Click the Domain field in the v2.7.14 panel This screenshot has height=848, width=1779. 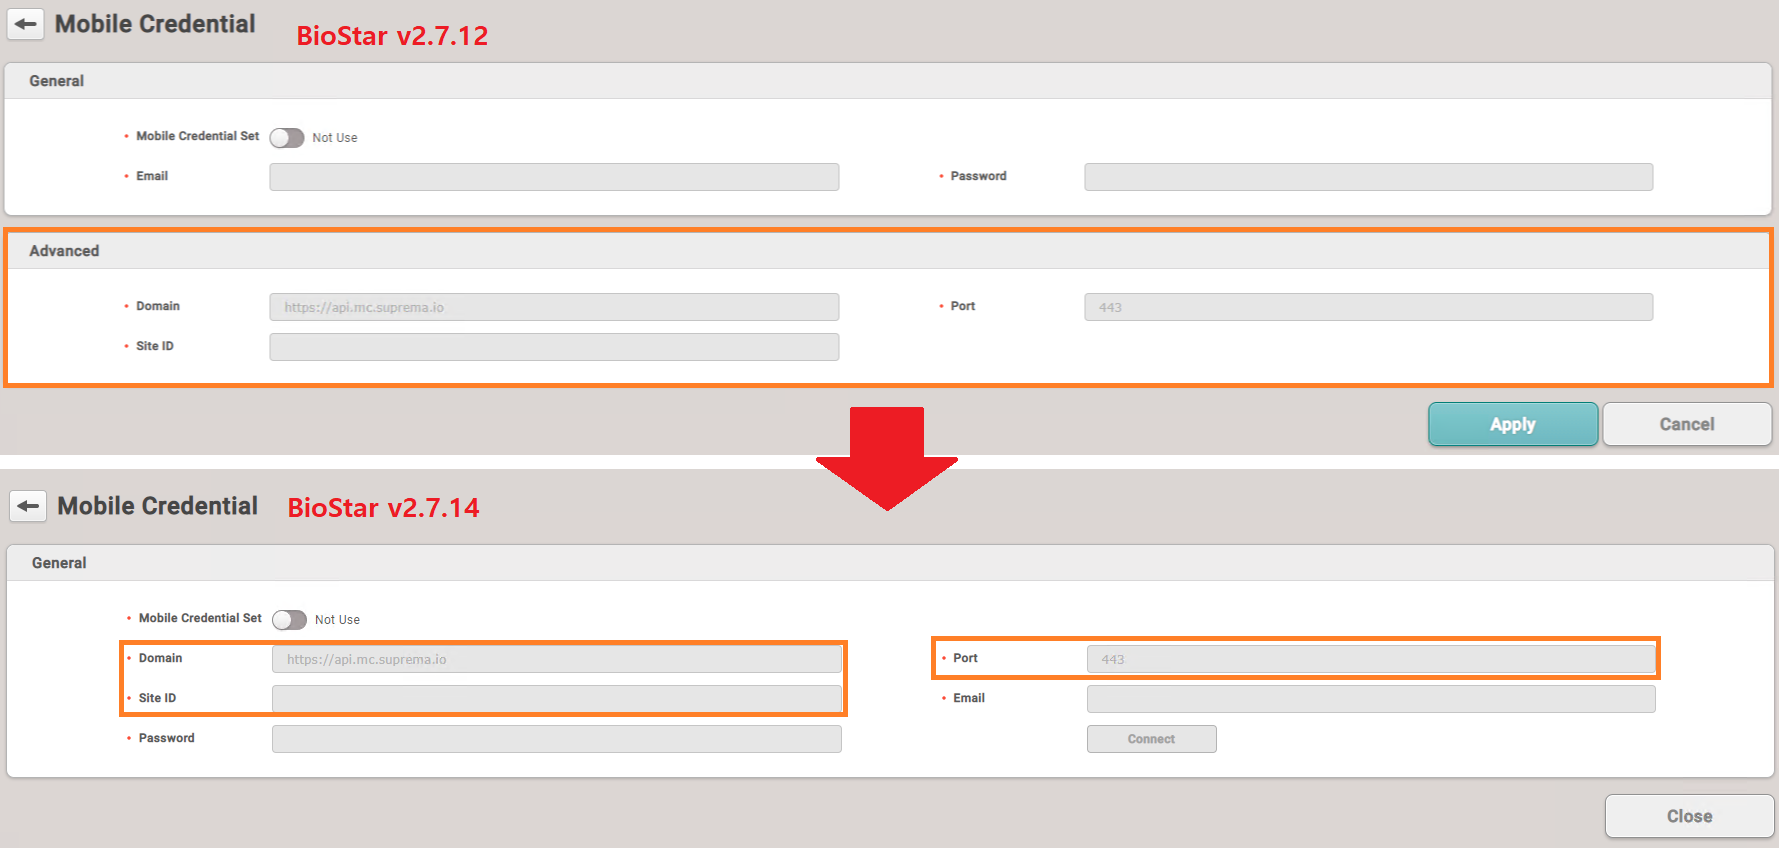556,659
